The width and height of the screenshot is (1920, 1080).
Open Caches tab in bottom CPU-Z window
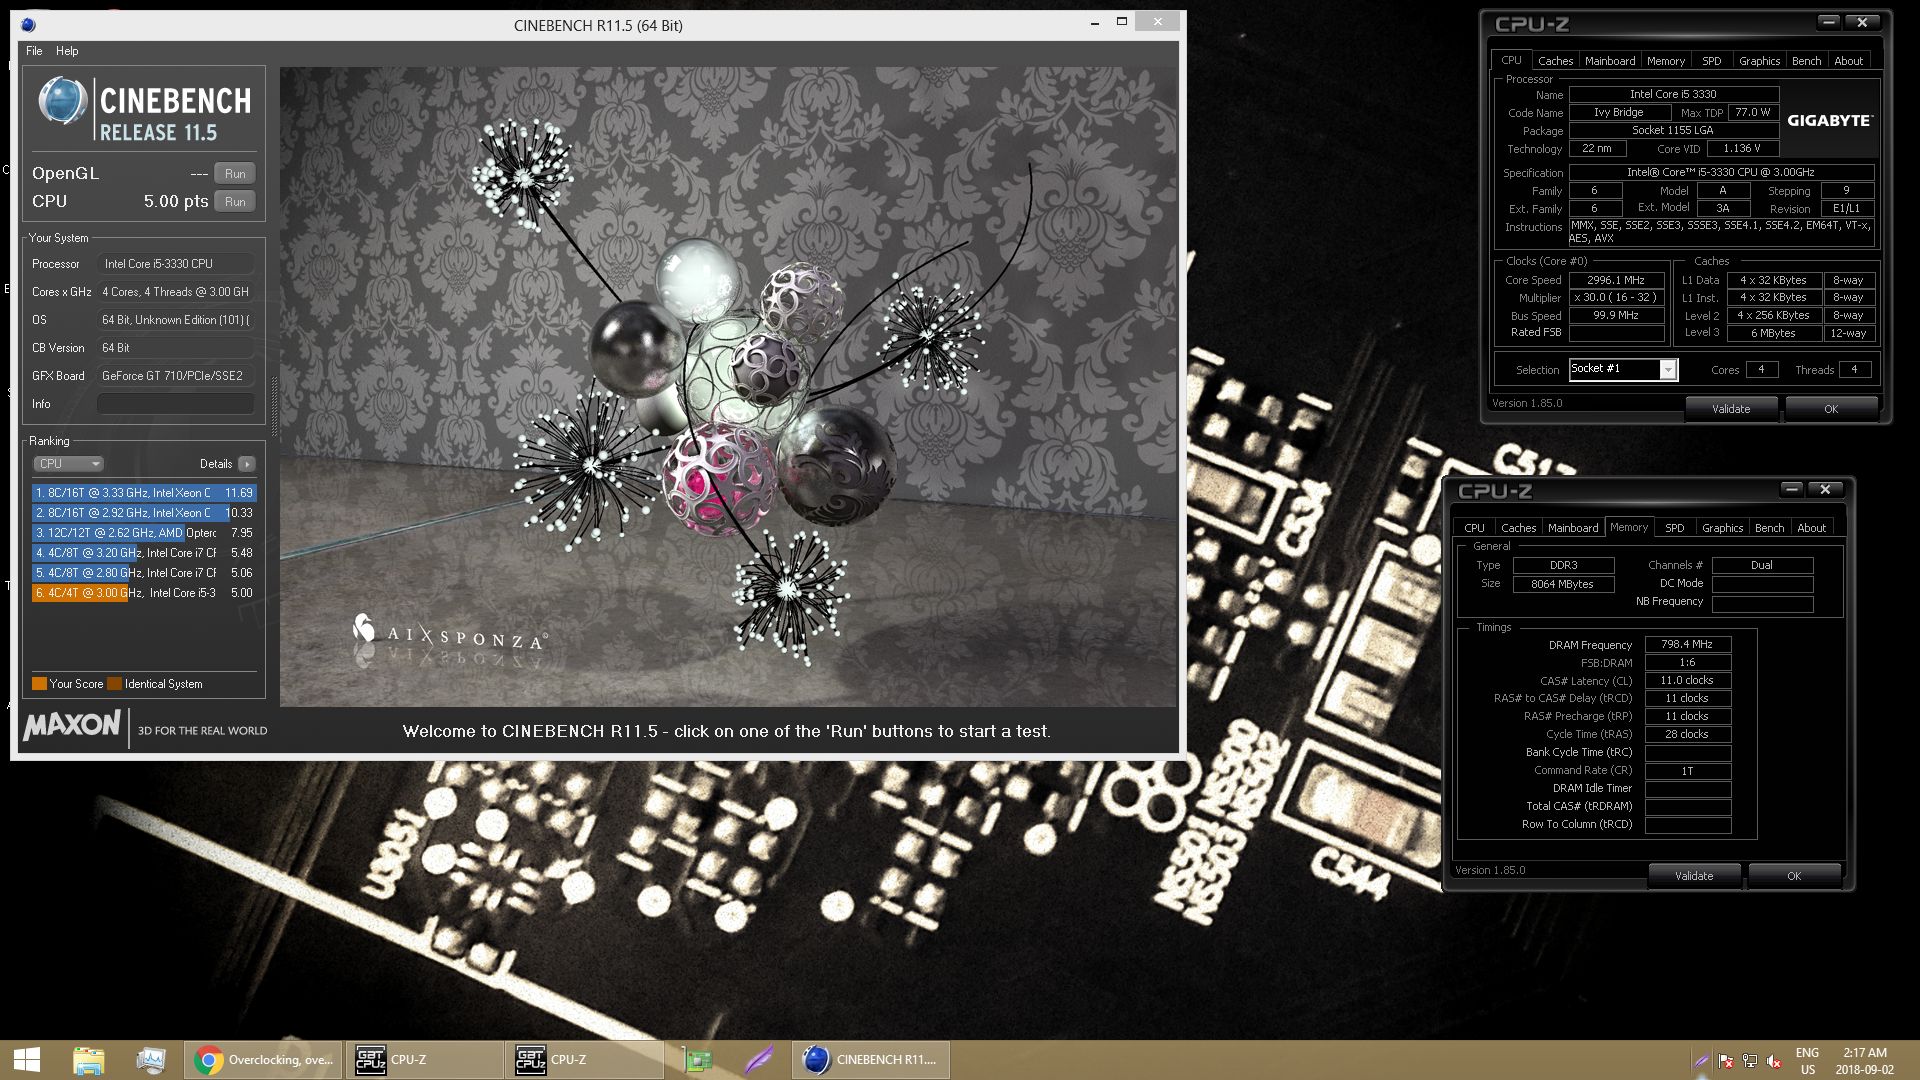click(1518, 528)
